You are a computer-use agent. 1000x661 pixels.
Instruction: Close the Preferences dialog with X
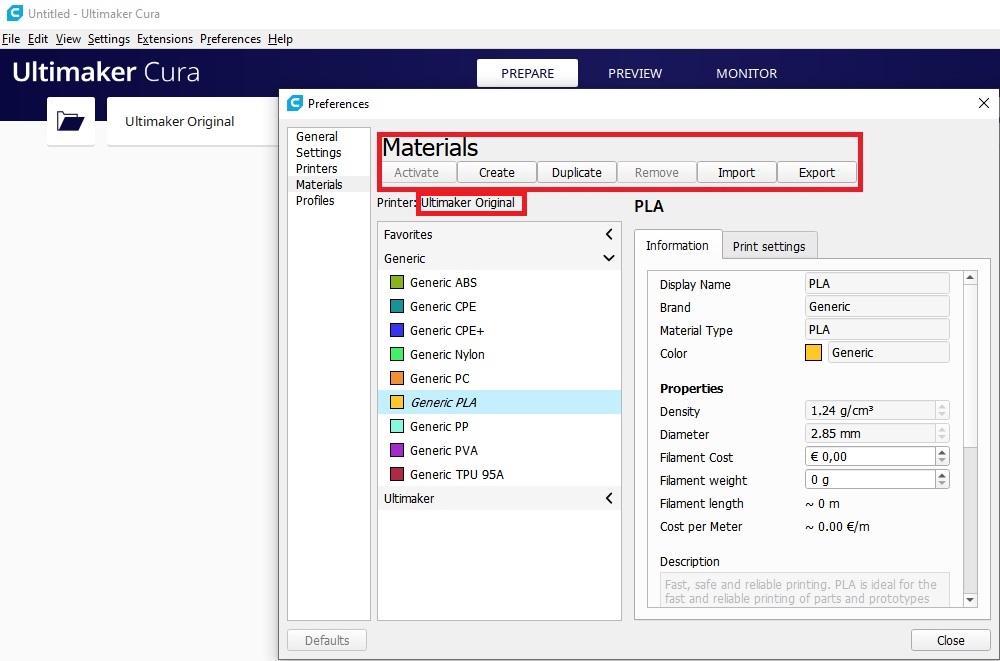click(x=983, y=103)
